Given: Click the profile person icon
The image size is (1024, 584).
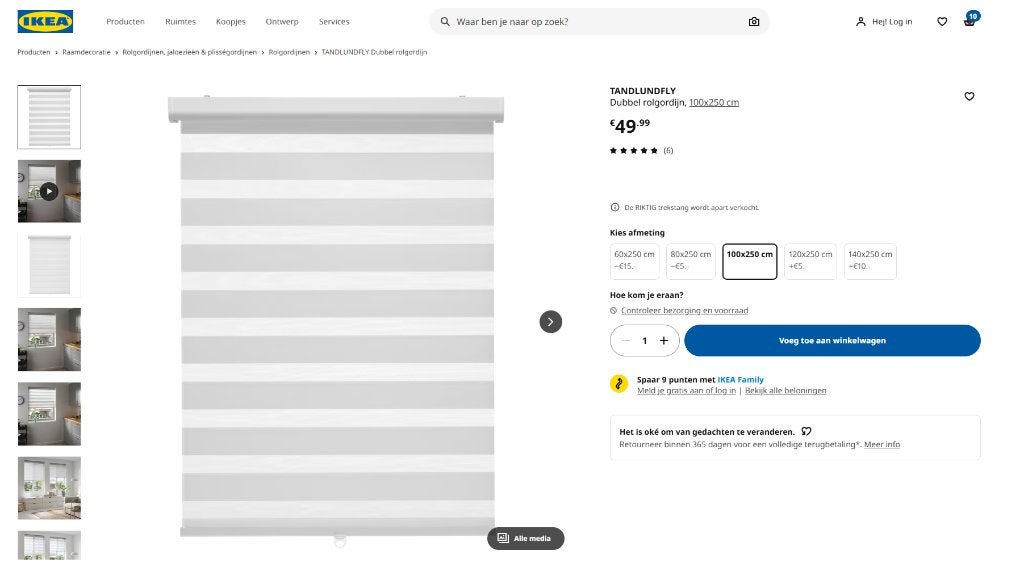Looking at the screenshot, I should pos(861,22).
